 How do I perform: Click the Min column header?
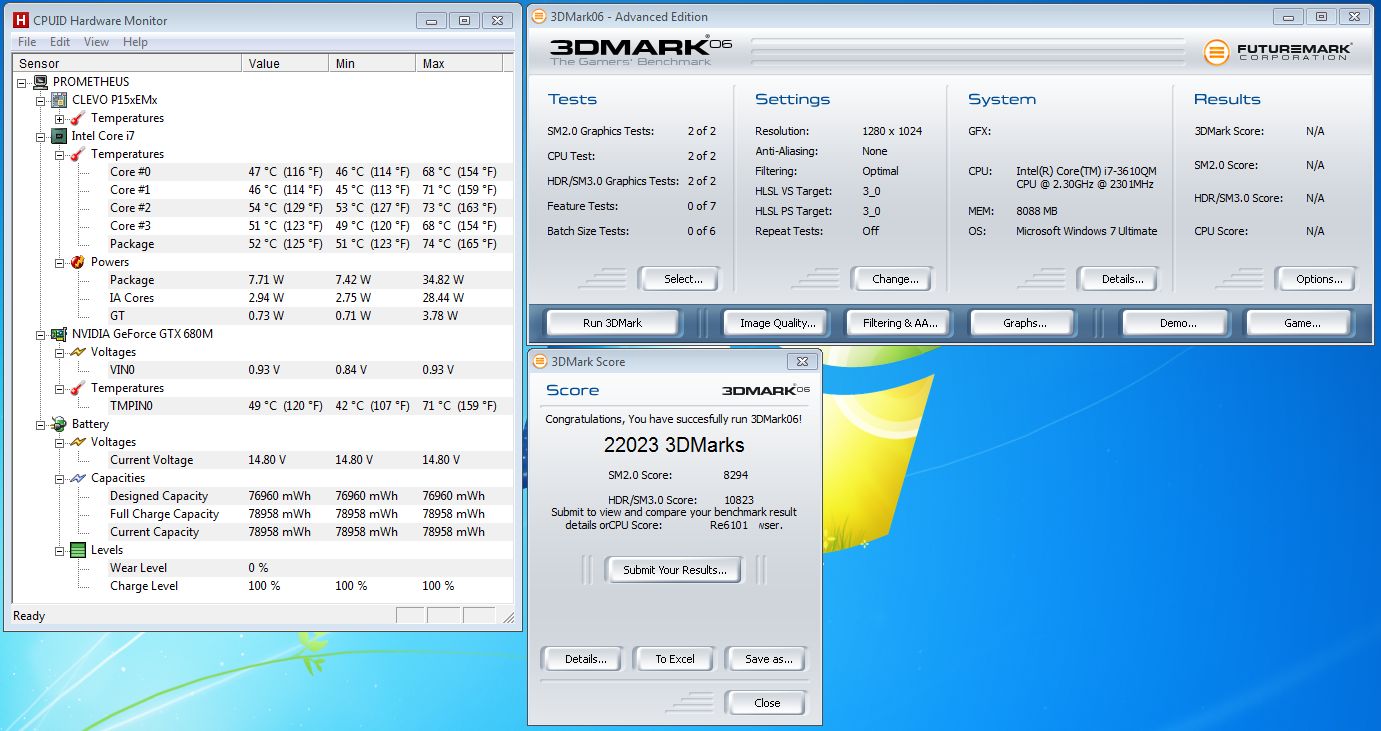pos(372,63)
